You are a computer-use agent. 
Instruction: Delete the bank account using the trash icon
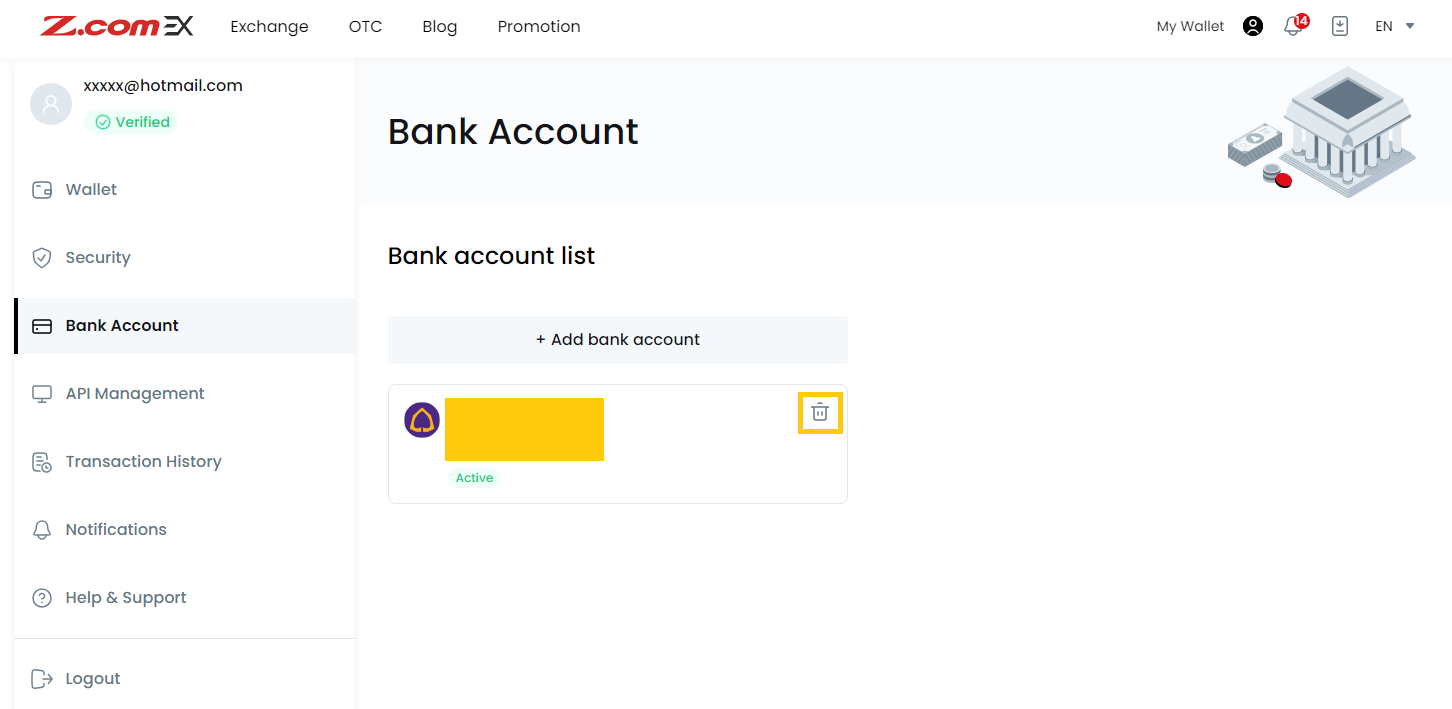click(820, 412)
